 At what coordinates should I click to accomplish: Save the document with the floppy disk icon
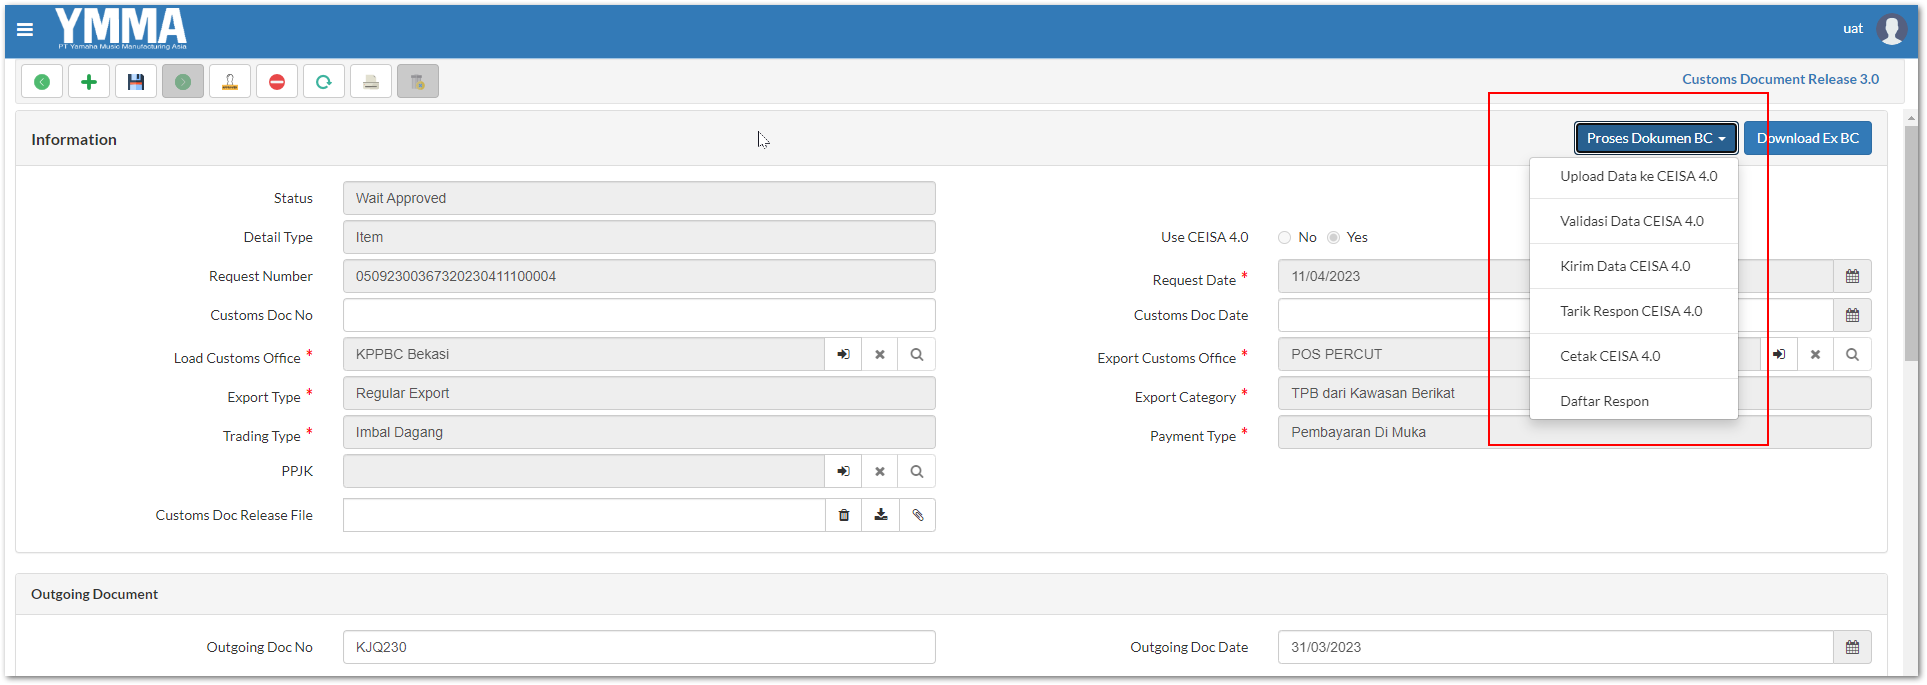pos(136,82)
